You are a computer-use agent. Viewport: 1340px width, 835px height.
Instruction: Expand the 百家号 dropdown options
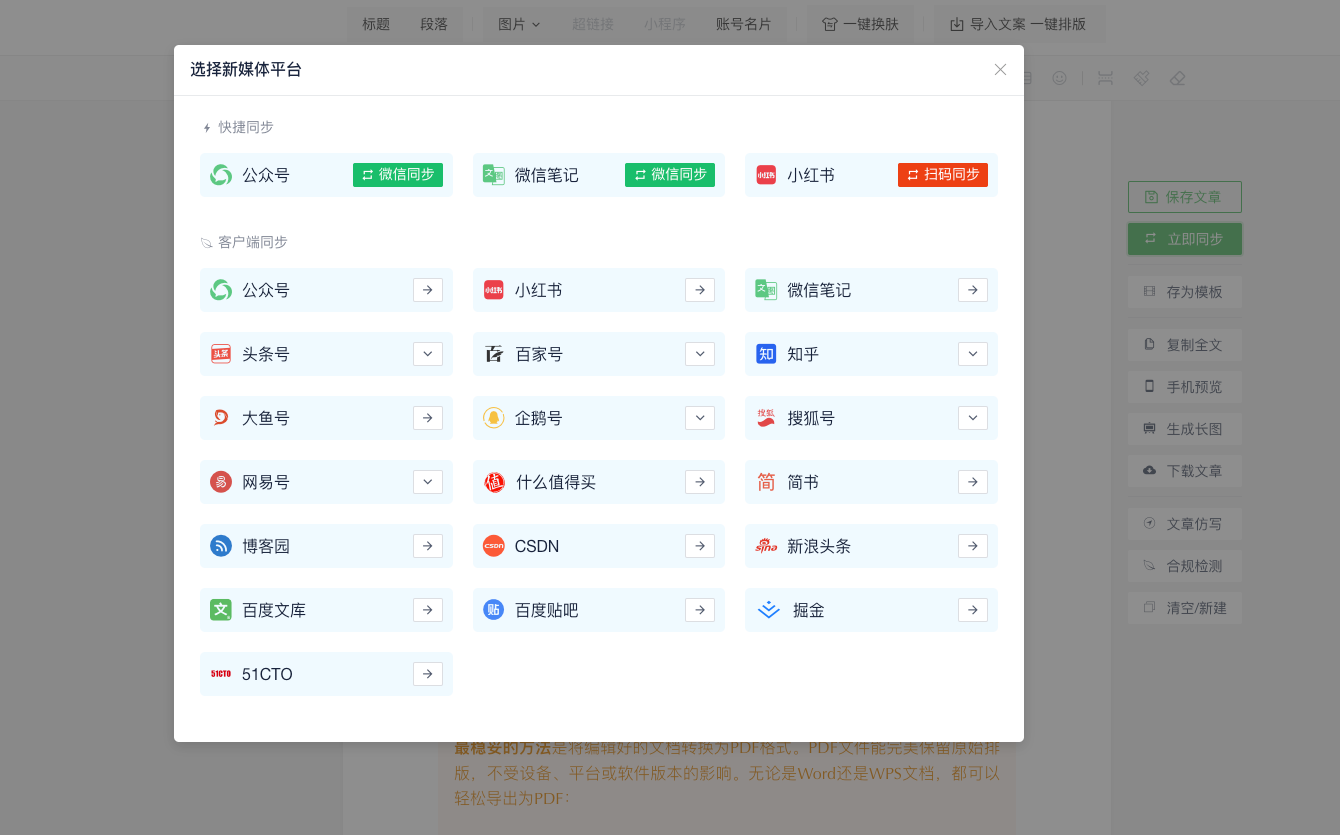click(700, 354)
